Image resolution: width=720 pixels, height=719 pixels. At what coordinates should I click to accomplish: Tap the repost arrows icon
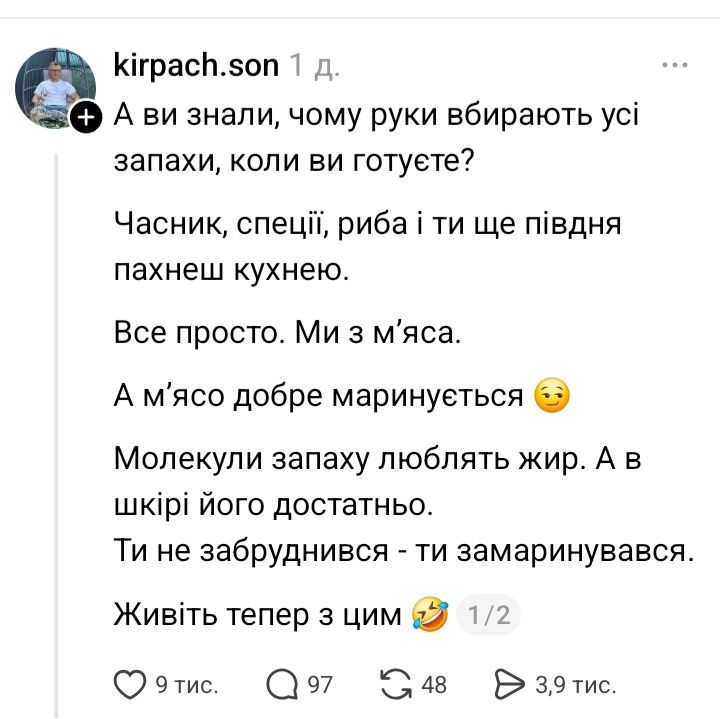pos(399,684)
